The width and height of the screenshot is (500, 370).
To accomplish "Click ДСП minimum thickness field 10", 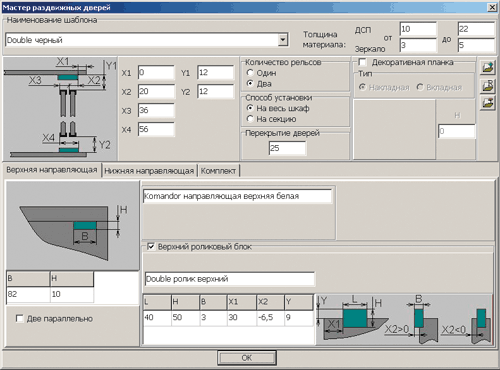I will (418, 29).
